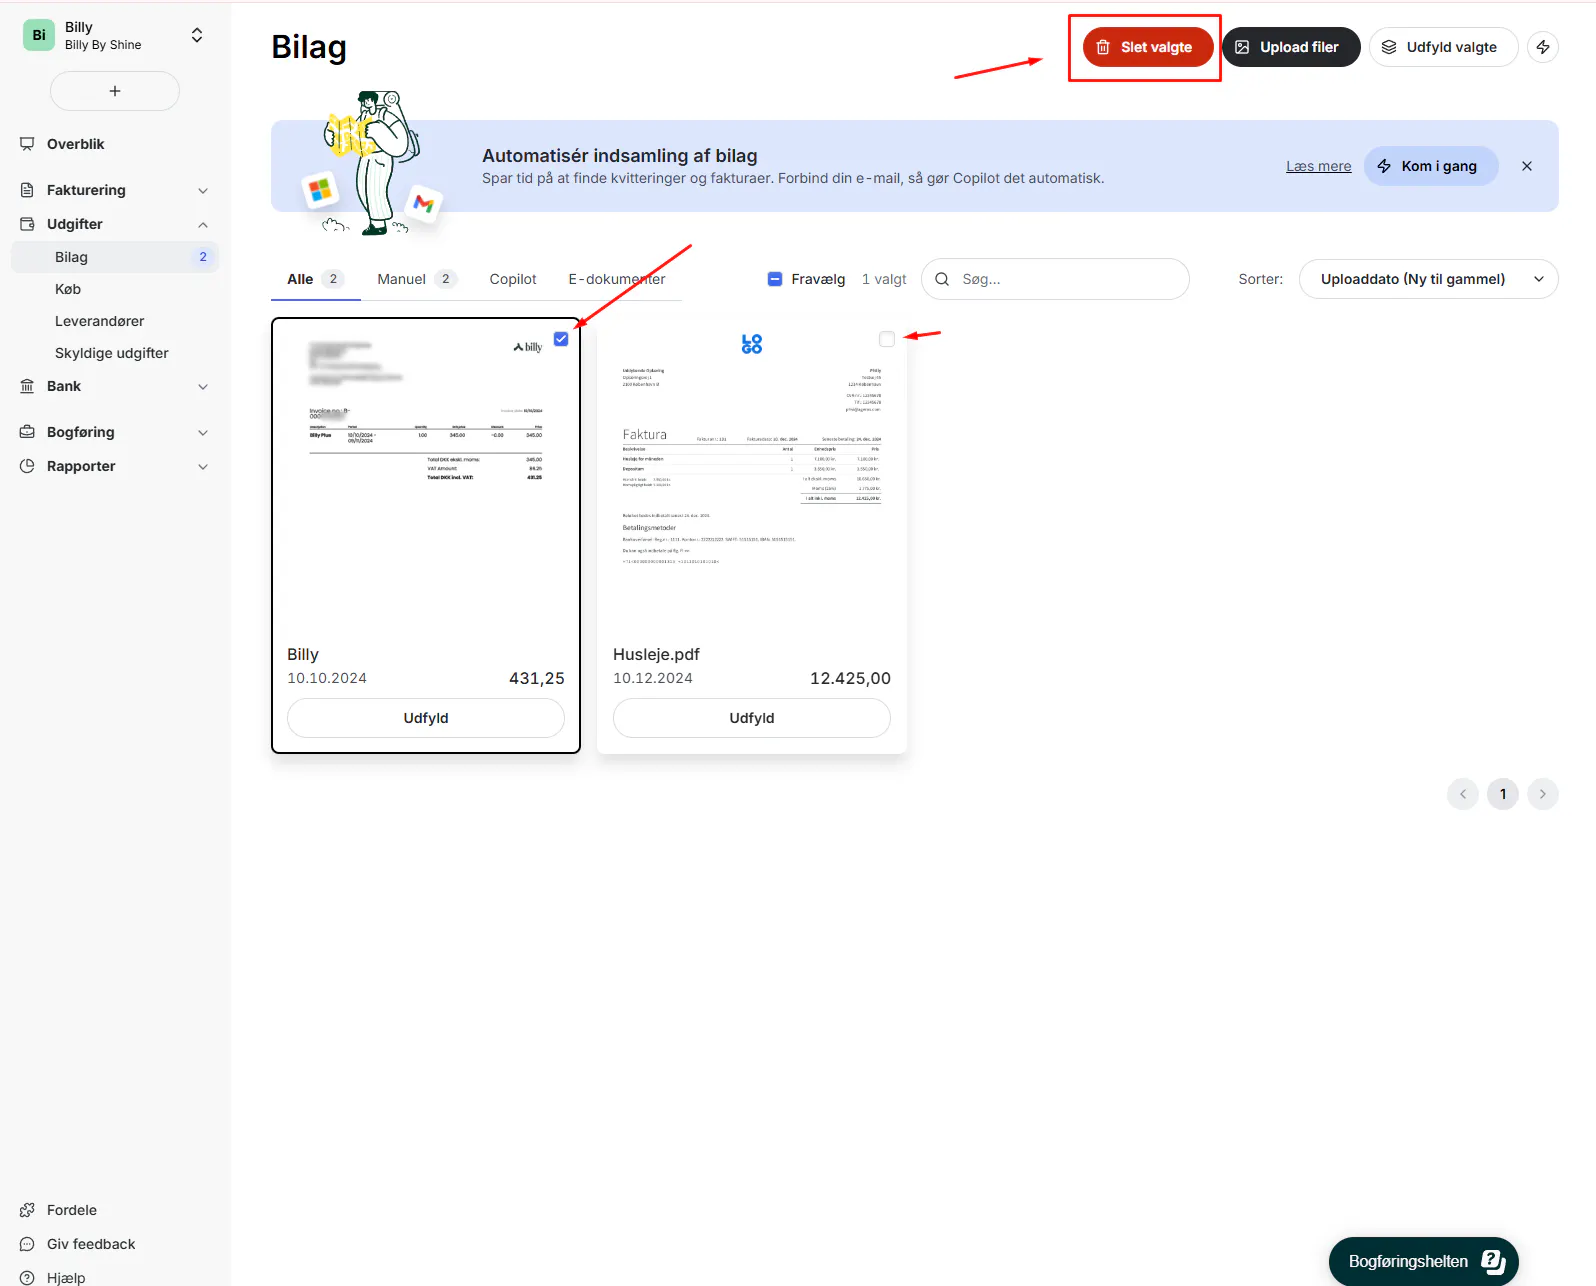Click the image icon in Upload filer

click(x=1242, y=47)
